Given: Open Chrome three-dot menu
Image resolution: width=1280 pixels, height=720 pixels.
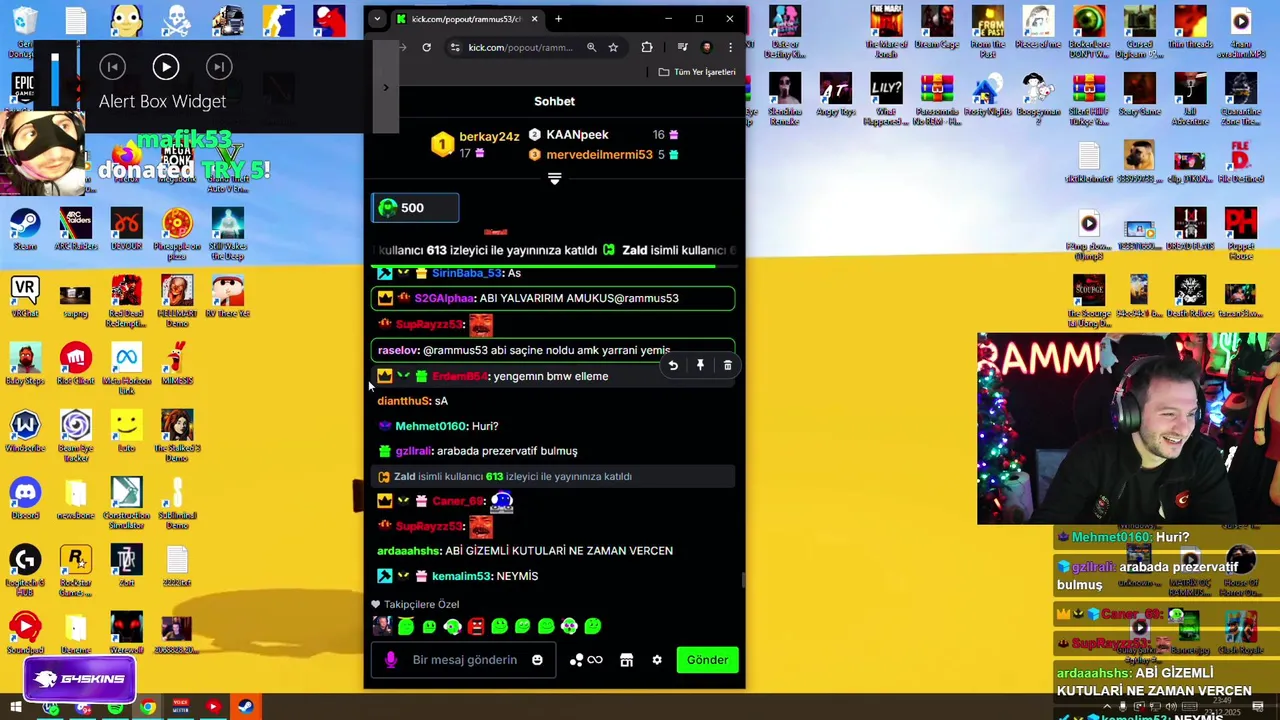Looking at the screenshot, I should click(730, 47).
